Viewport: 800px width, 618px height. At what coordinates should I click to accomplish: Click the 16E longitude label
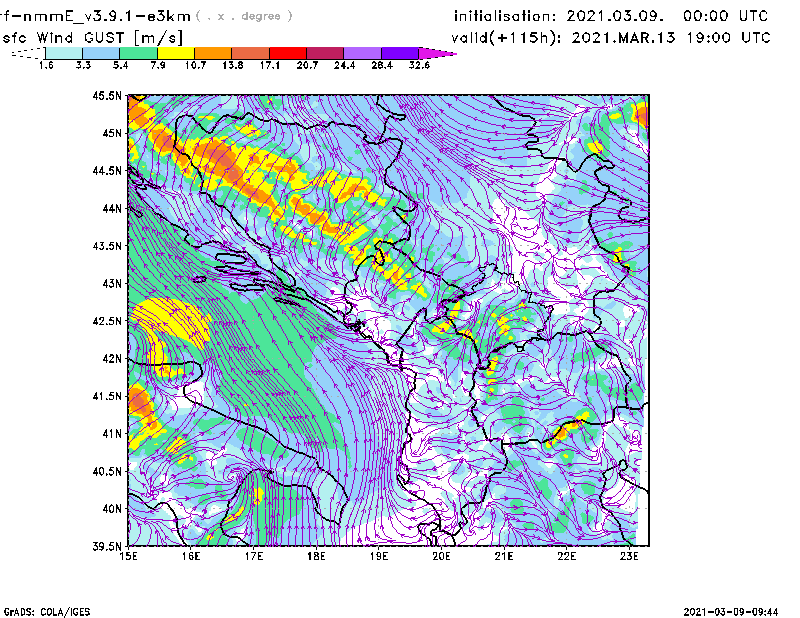[191, 556]
